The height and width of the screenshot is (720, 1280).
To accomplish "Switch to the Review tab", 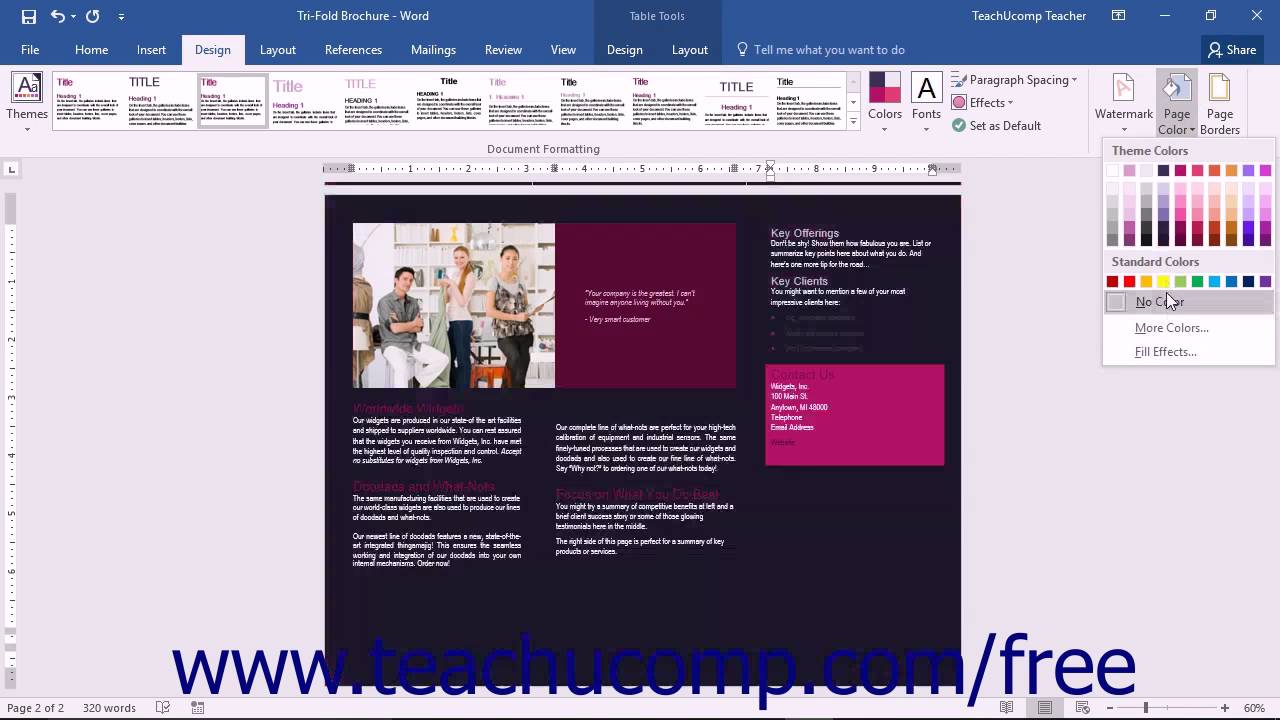I will pos(503,49).
